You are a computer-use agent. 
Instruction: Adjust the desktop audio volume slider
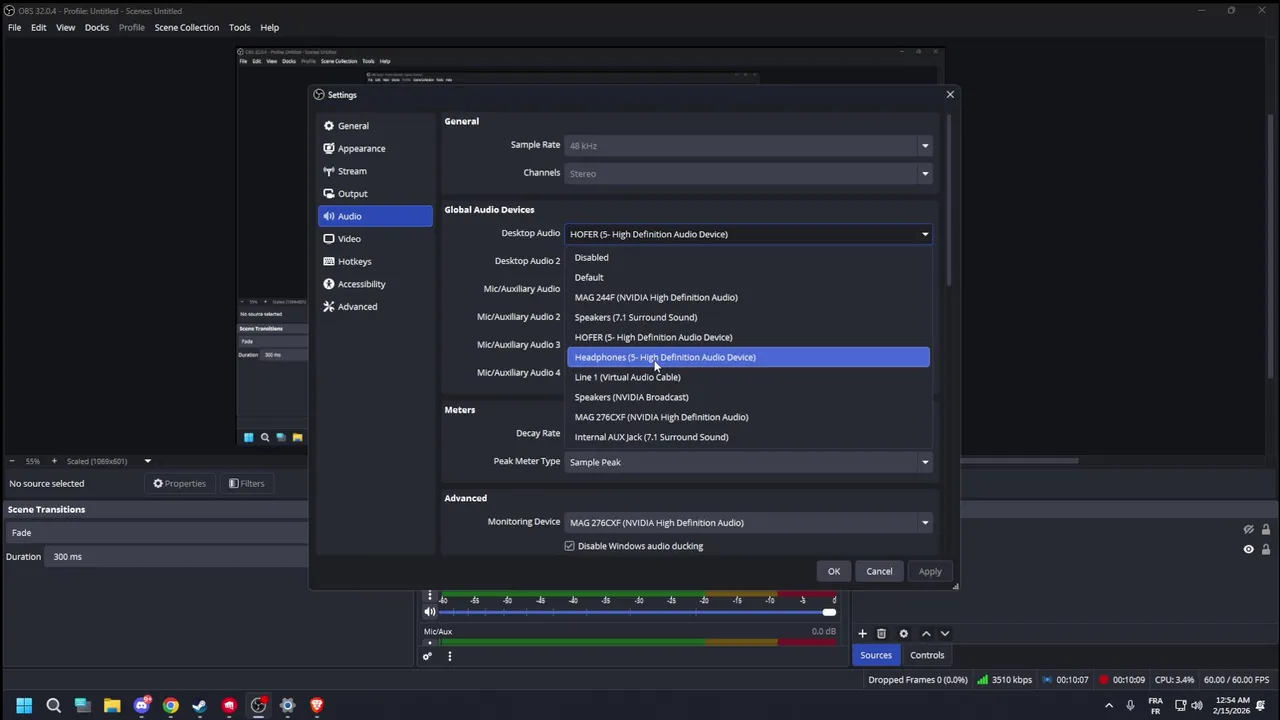tap(638, 612)
